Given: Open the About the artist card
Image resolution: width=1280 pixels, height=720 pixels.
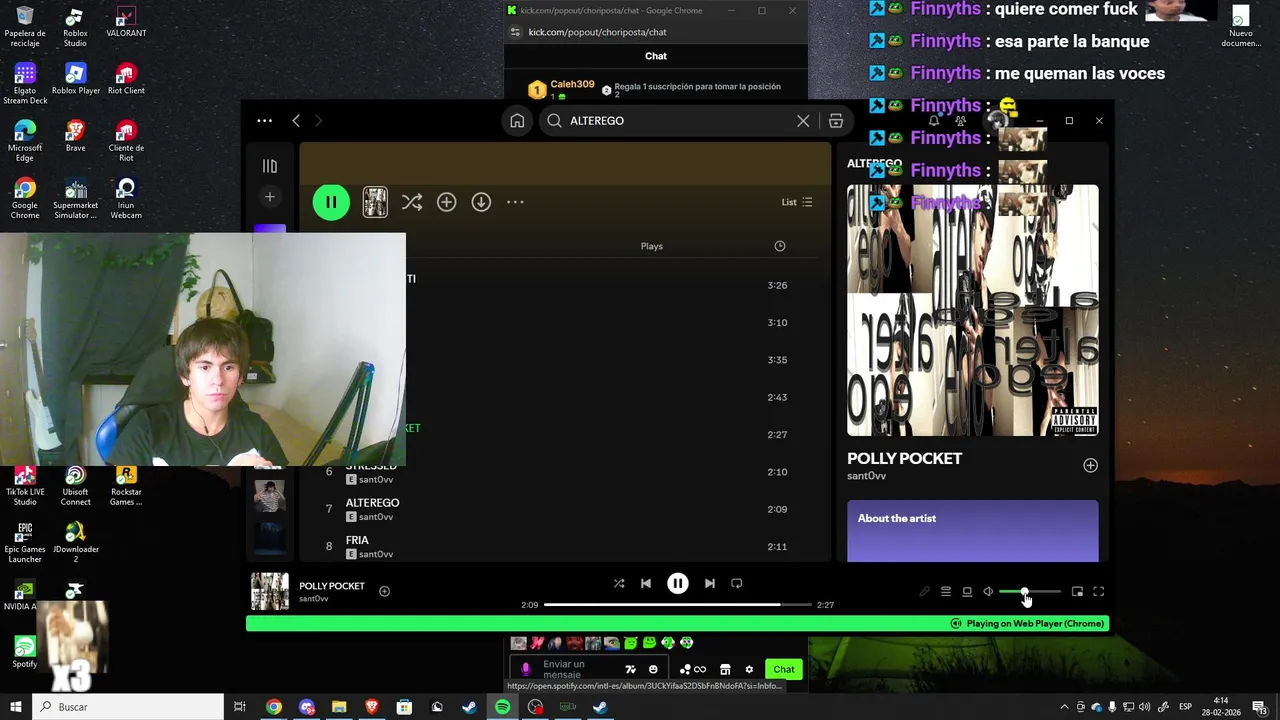Looking at the screenshot, I should click(x=973, y=531).
